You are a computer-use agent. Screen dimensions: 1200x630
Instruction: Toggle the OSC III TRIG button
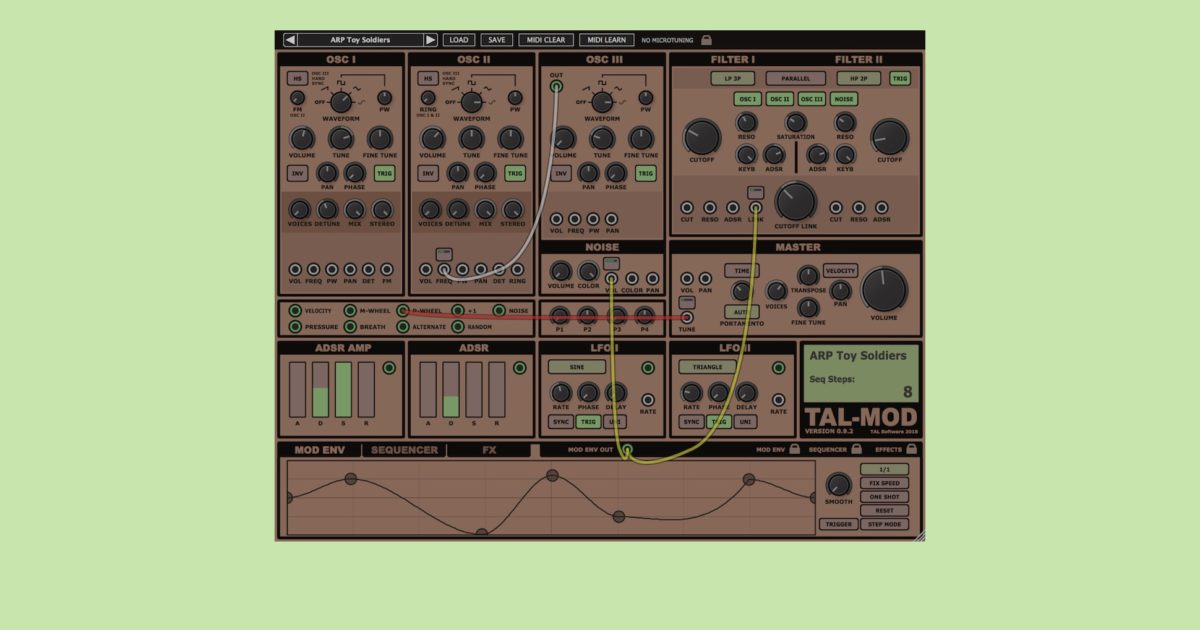point(646,173)
